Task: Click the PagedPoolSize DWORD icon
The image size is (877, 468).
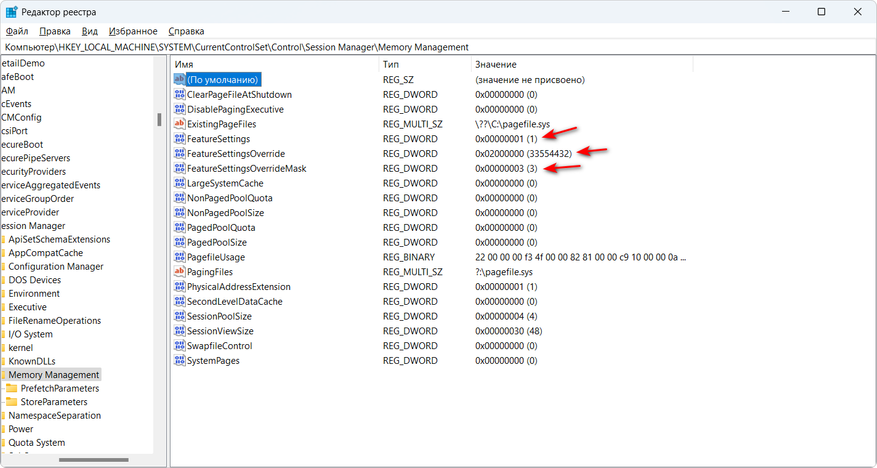Action: pyautogui.click(x=180, y=242)
